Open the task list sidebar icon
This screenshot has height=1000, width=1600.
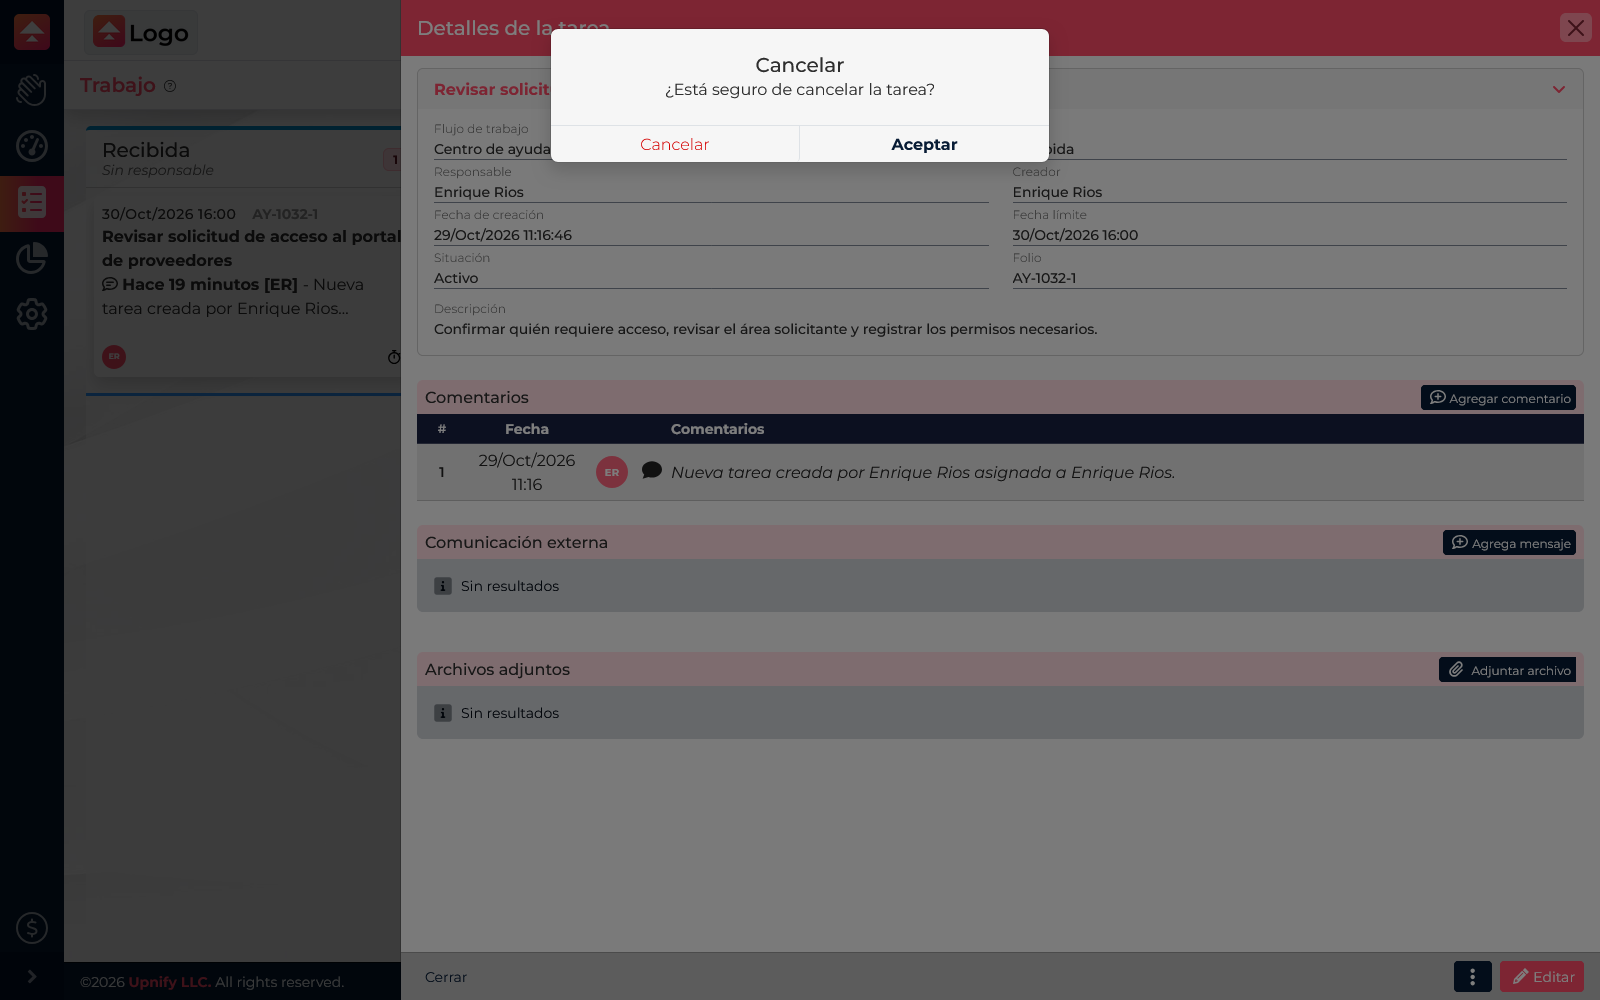pyautogui.click(x=32, y=203)
